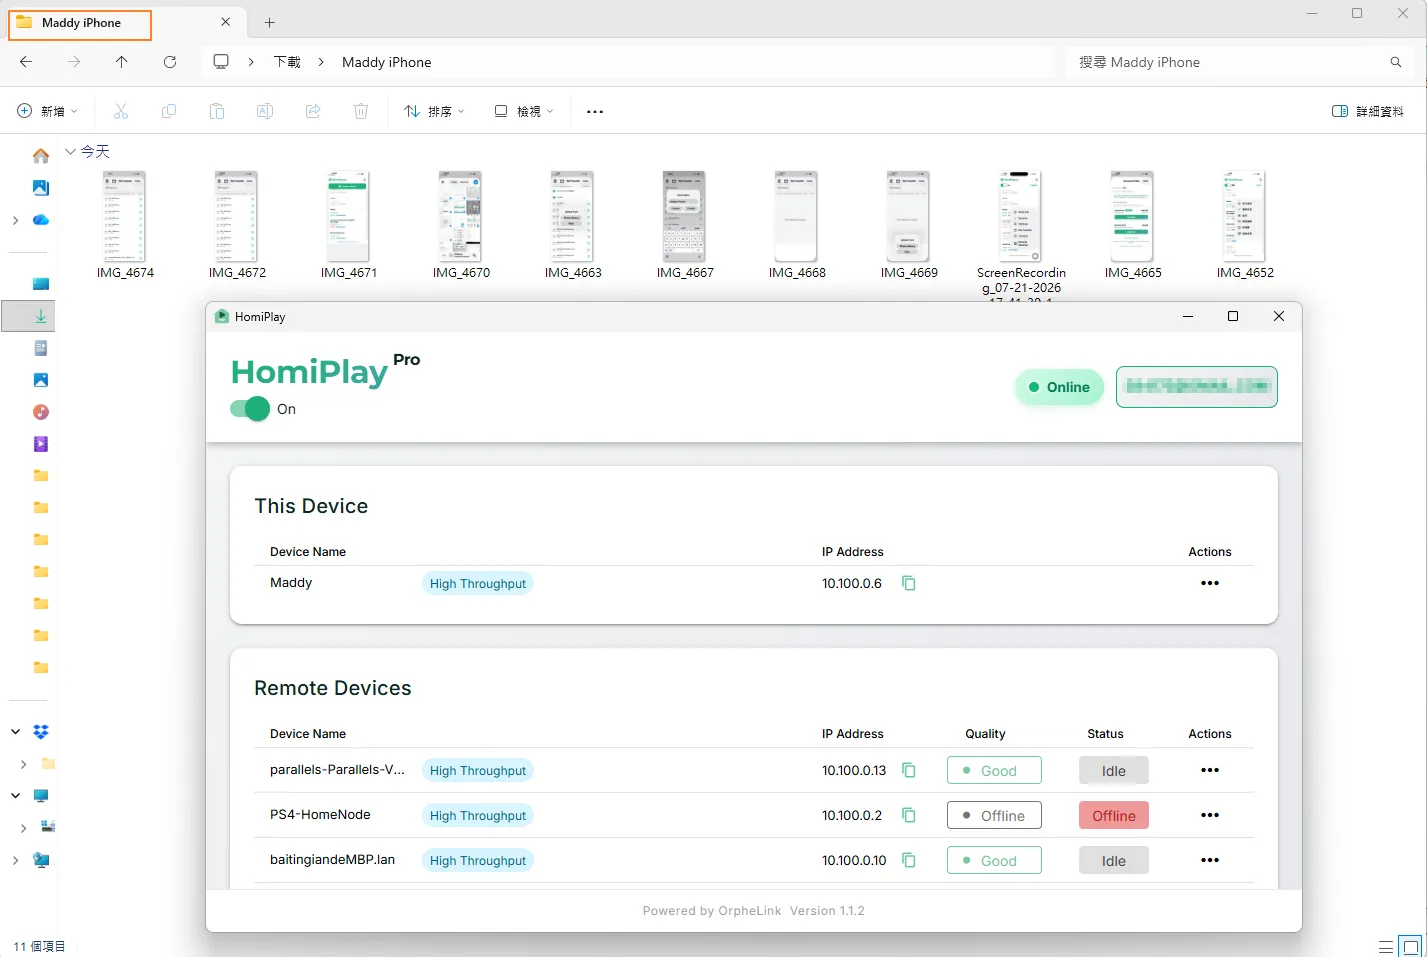Expand the chevron after 下載 in address bar
The width and height of the screenshot is (1427, 957).
[321, 62]
